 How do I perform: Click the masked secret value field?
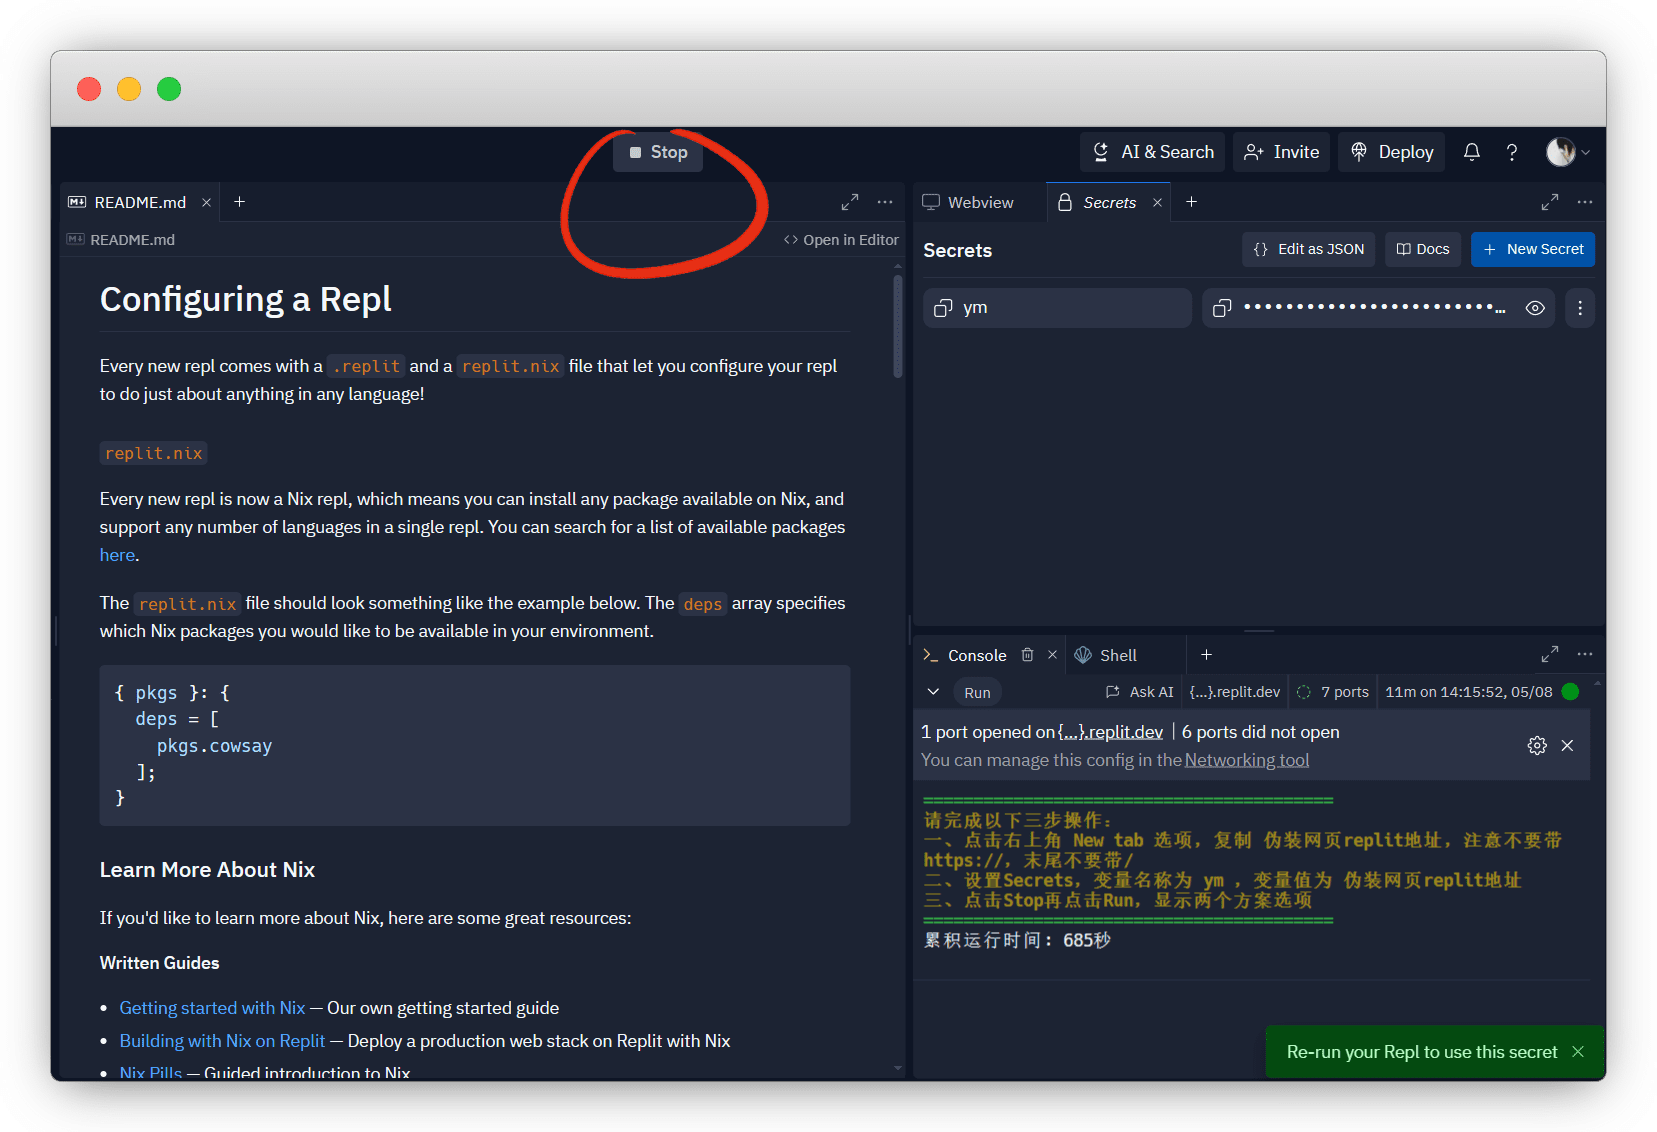pyautogui.click(x=1378, y=308)
